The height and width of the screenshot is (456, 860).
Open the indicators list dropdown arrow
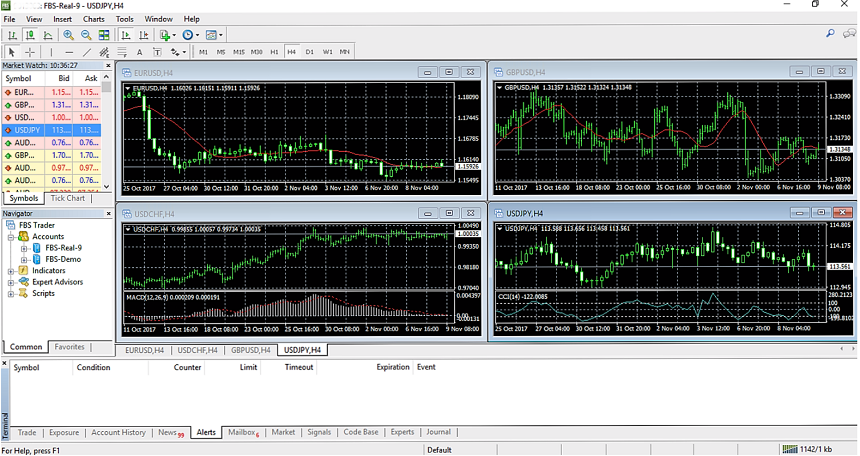(x=174, y=35)
